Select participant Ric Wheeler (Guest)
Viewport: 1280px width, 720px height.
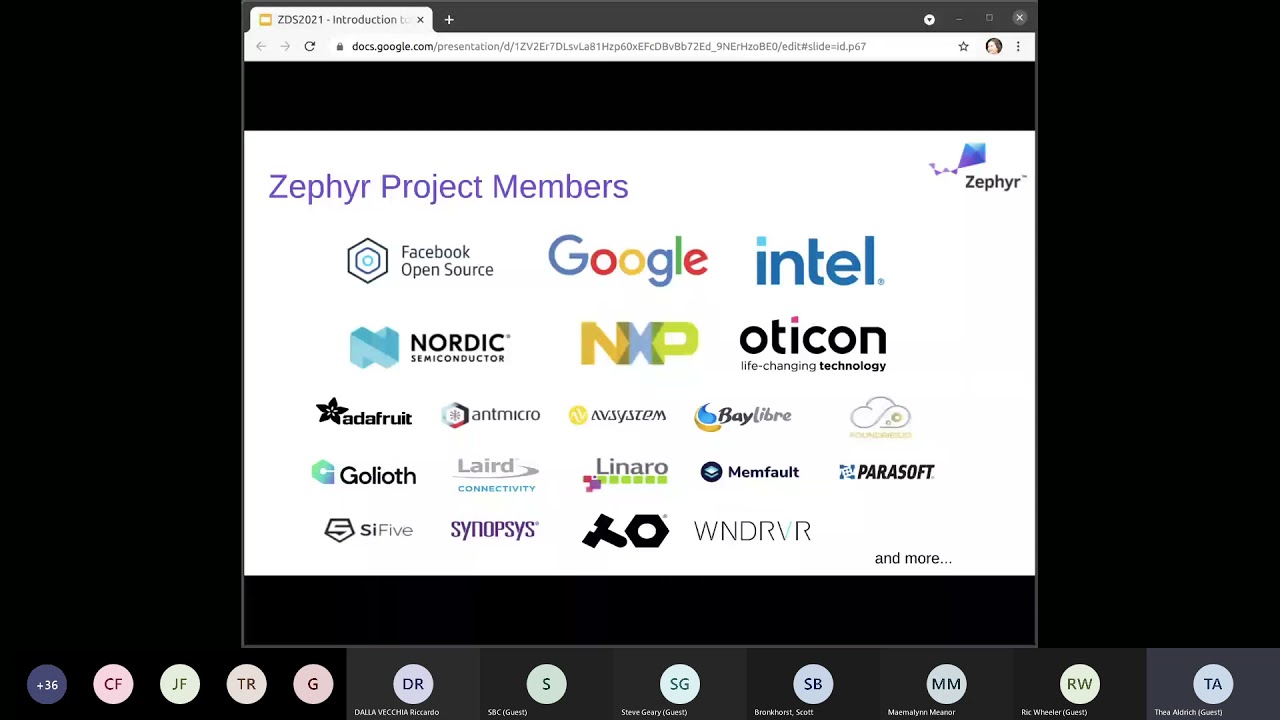click(1079, 685)
